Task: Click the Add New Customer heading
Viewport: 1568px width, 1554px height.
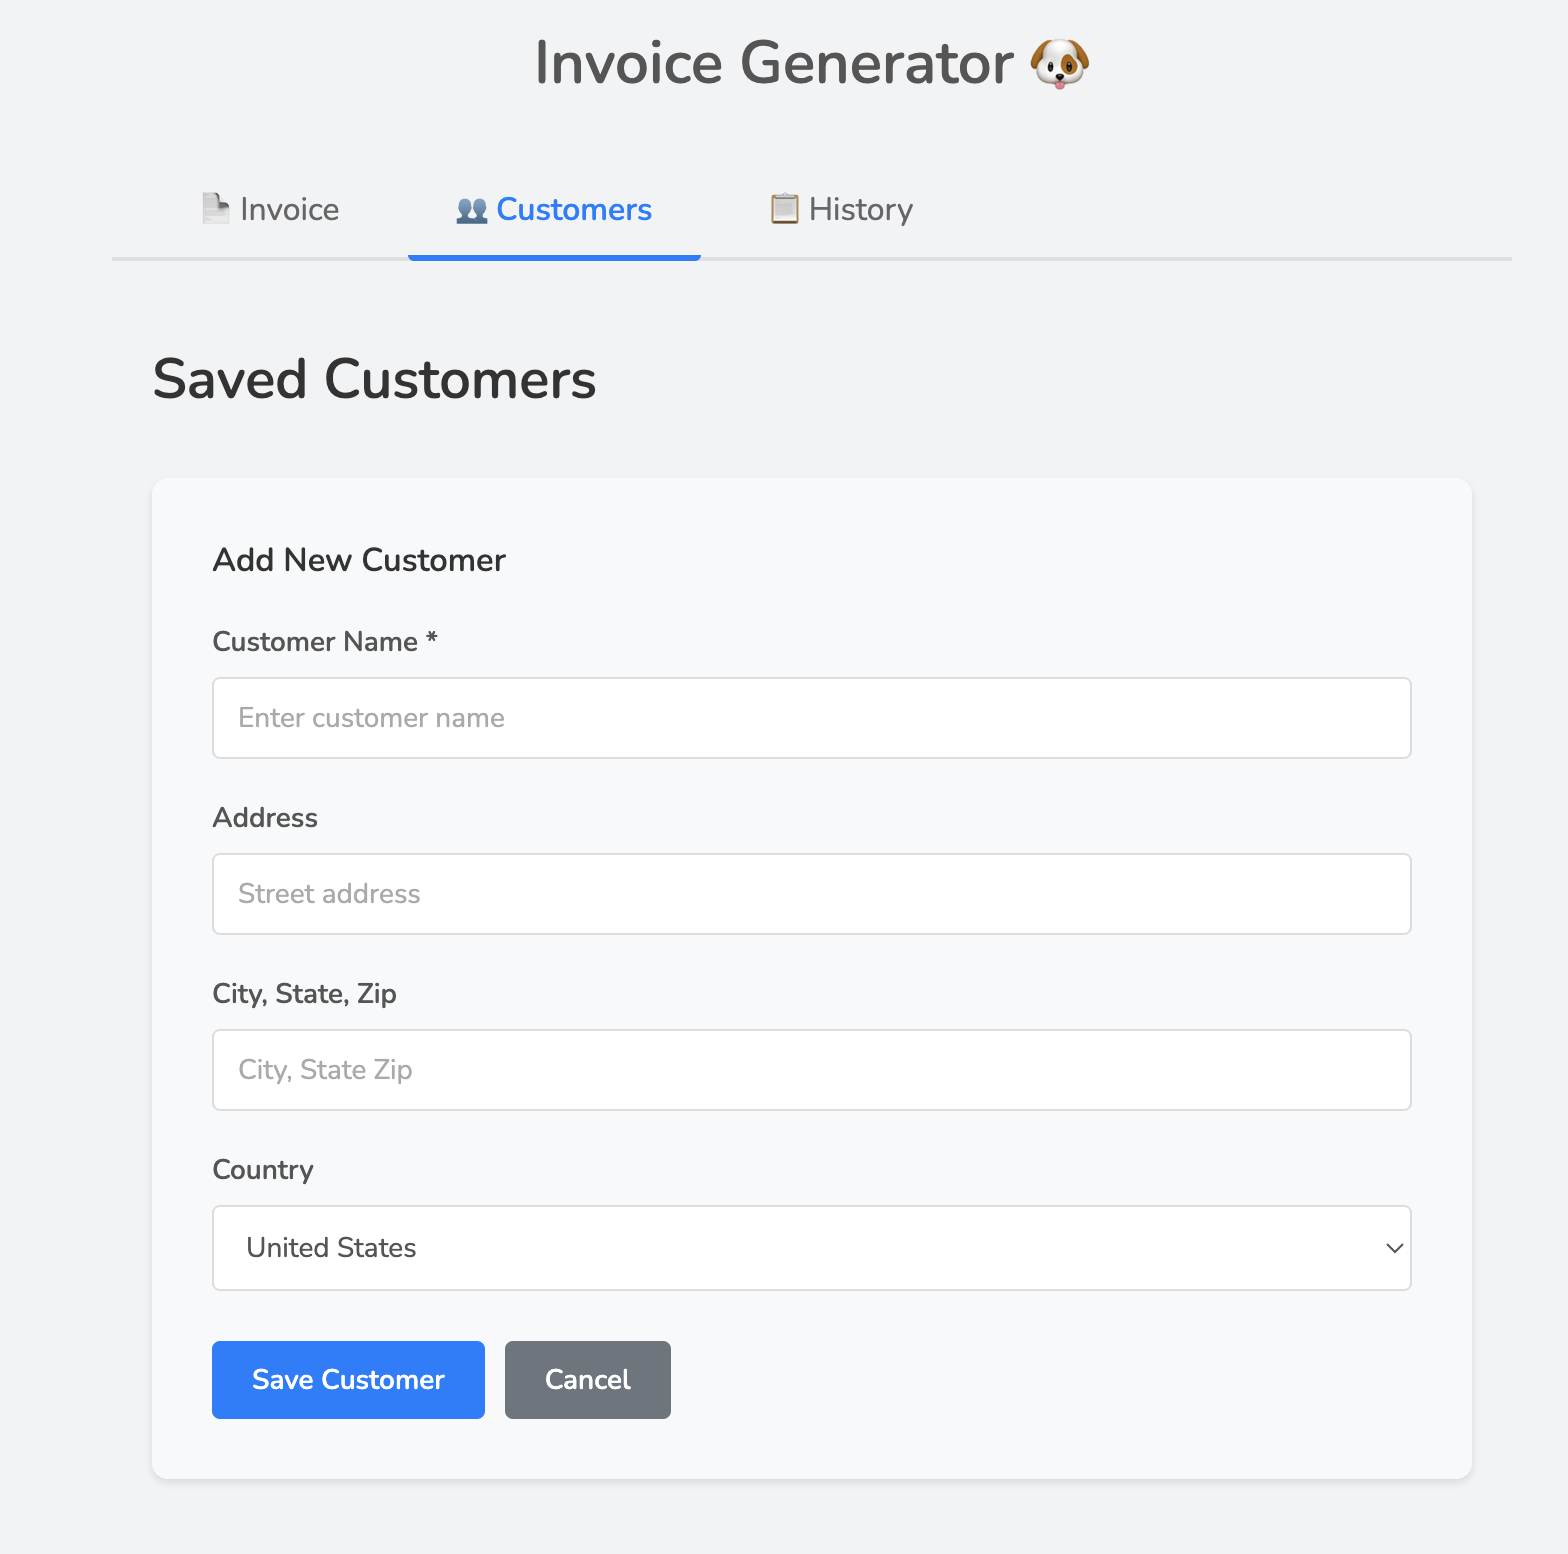Action: coord(358,560)
